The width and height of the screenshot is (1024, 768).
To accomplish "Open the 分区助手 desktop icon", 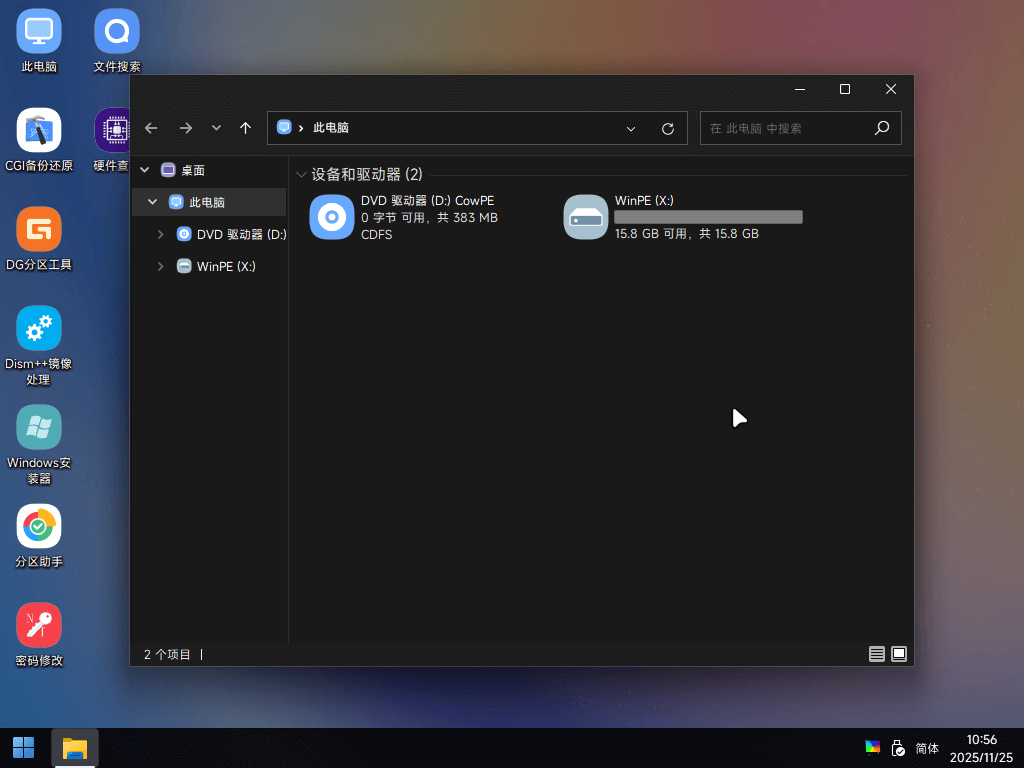I will [39, 536].
